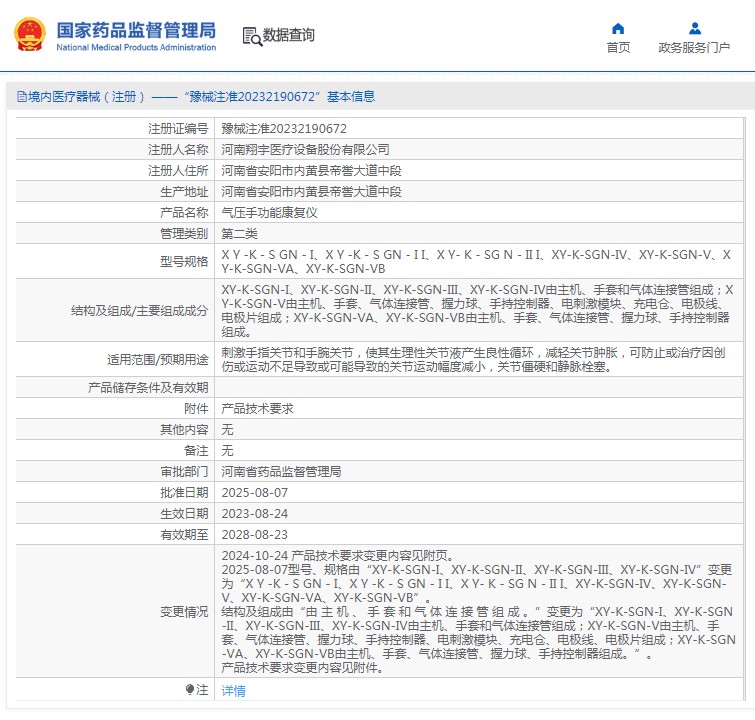Go to 首页 via its text label
This screenshot has width=755, height=720.
[x=618, y=47]
